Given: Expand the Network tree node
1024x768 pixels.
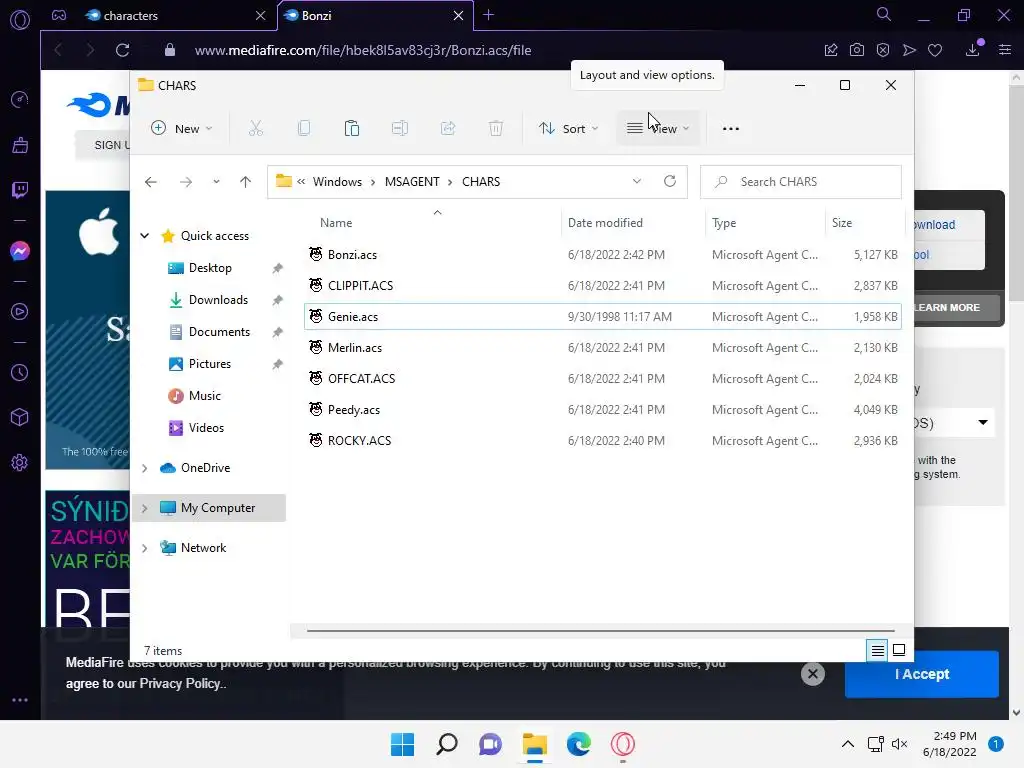Looking at the screenshot, I should 145,548.
